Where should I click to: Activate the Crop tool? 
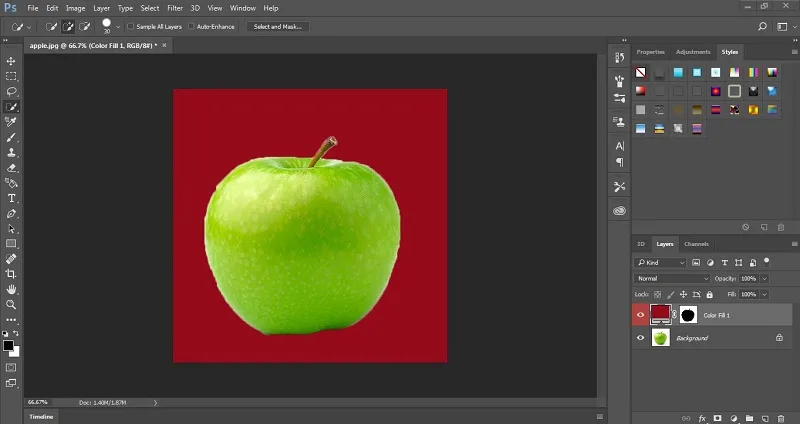pos(11,274)
